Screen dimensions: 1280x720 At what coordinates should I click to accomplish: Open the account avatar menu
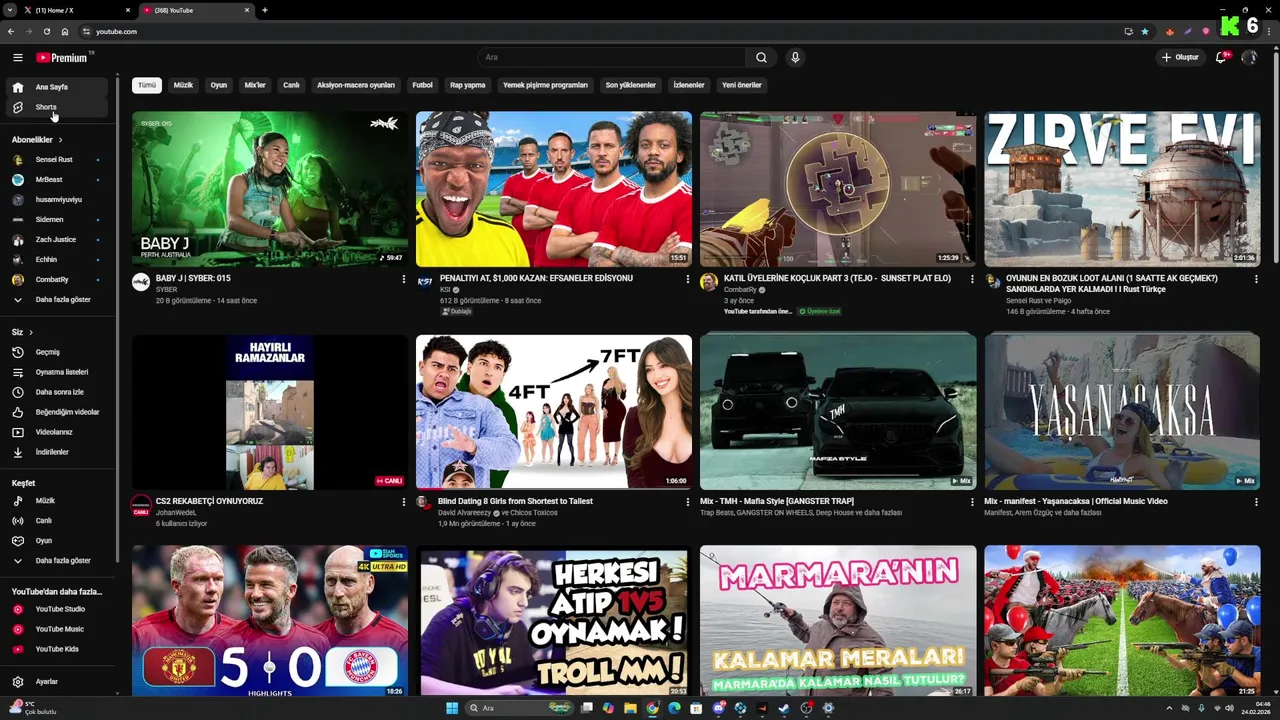(1249, 58)
